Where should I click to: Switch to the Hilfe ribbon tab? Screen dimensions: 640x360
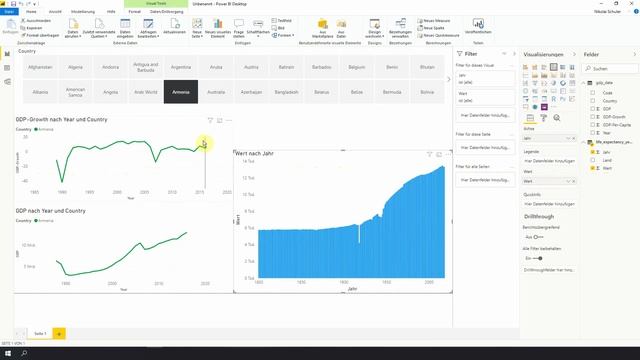pyautogui.click(x=111, y=12)
